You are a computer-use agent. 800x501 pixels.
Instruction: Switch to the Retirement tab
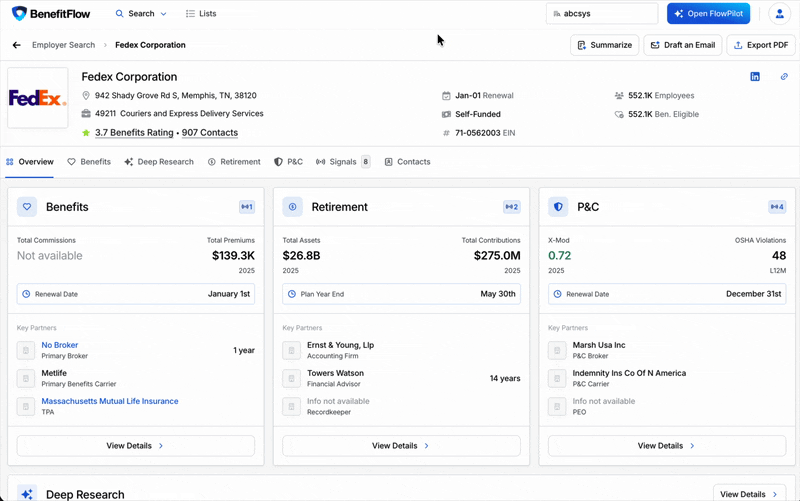pyautogui.click(x=234, y=162)
